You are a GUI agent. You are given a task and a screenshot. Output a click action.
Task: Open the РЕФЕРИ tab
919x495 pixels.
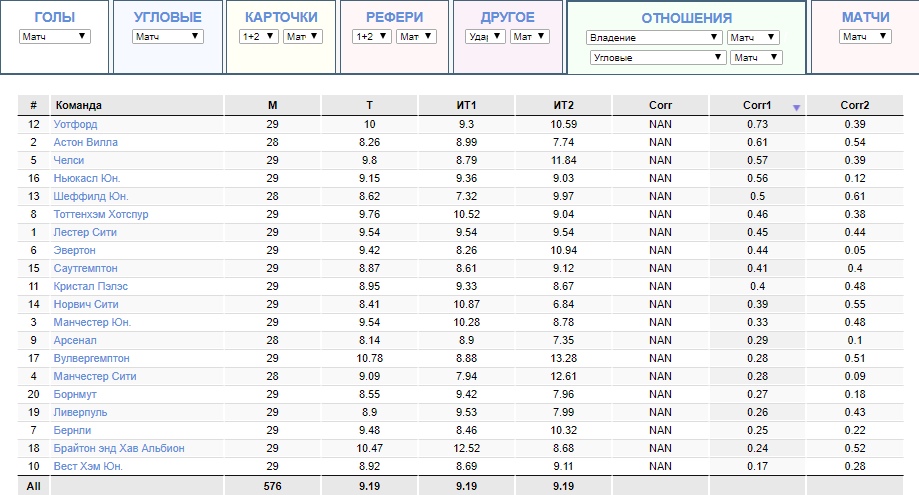tap(394, 18)
